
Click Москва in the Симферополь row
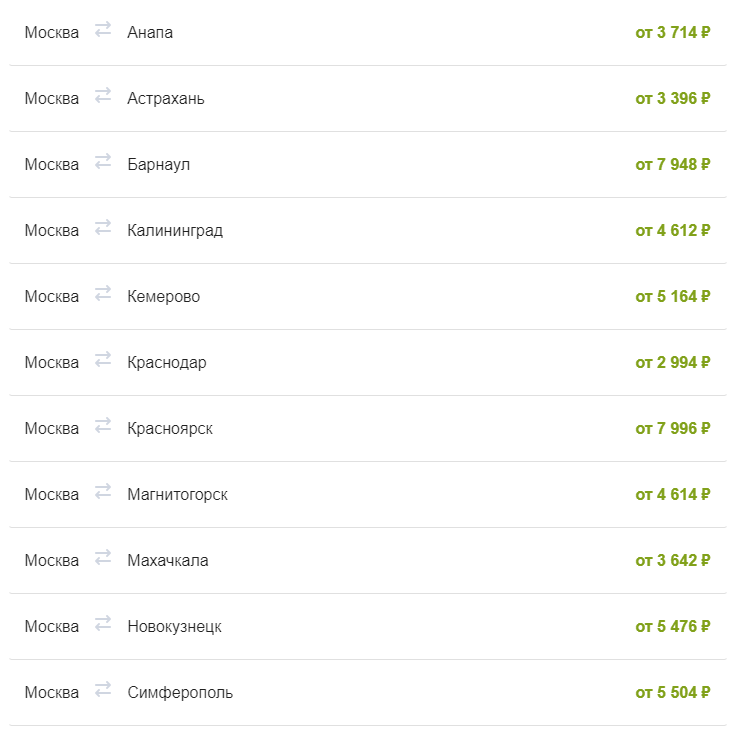coord(52,692)
